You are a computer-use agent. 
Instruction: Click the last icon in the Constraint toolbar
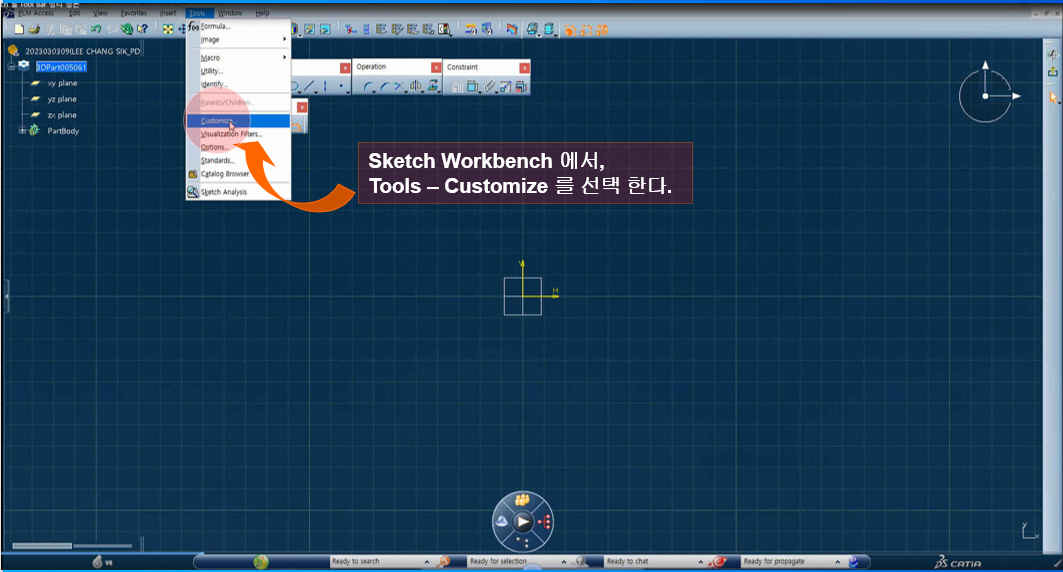521,87
